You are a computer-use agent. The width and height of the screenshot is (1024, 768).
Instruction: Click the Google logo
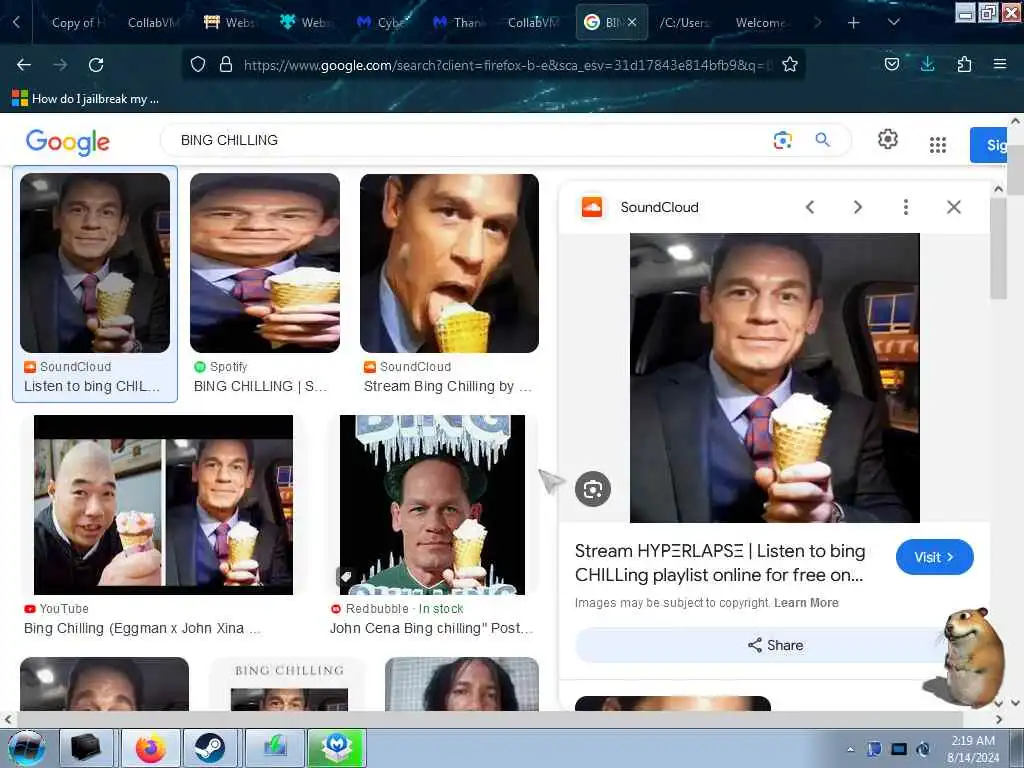(x=68, y=142)
